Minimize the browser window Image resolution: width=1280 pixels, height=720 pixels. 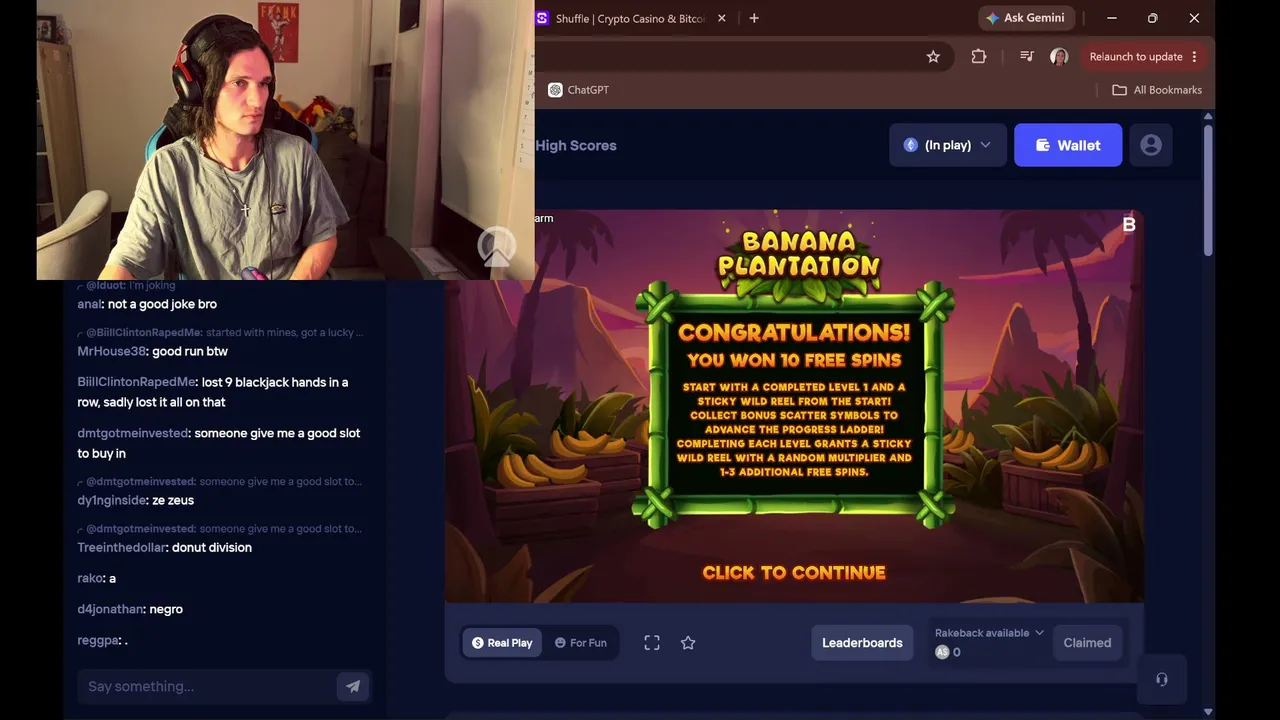(1112, 18)
